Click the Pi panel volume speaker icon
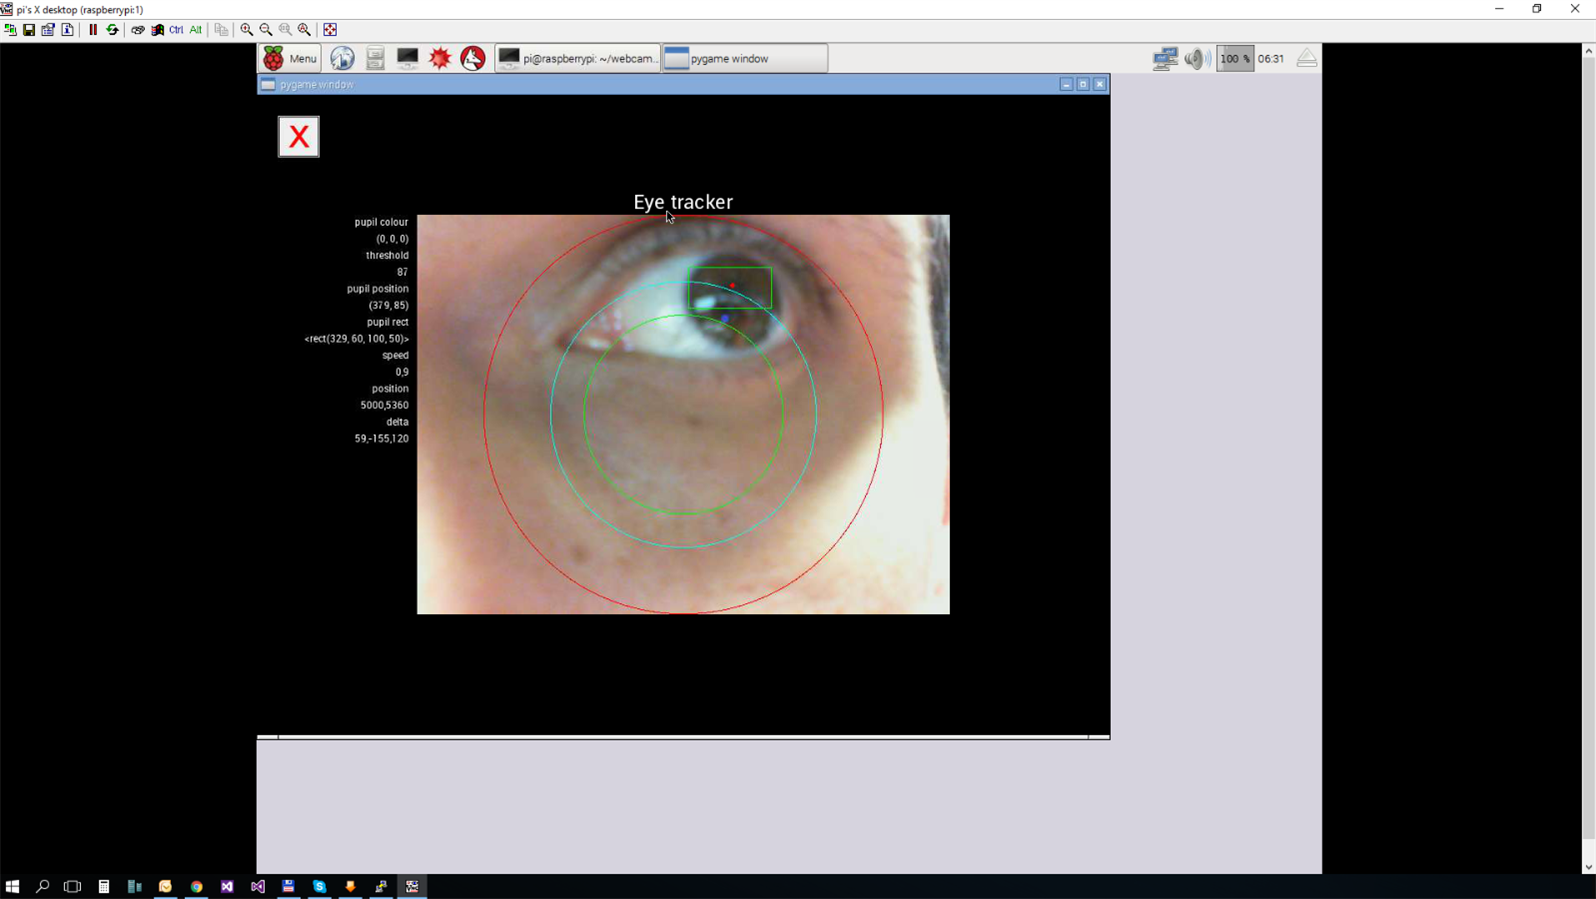Image resolution: width=1596 pixels, height=899 pixels. (1195, 58)
